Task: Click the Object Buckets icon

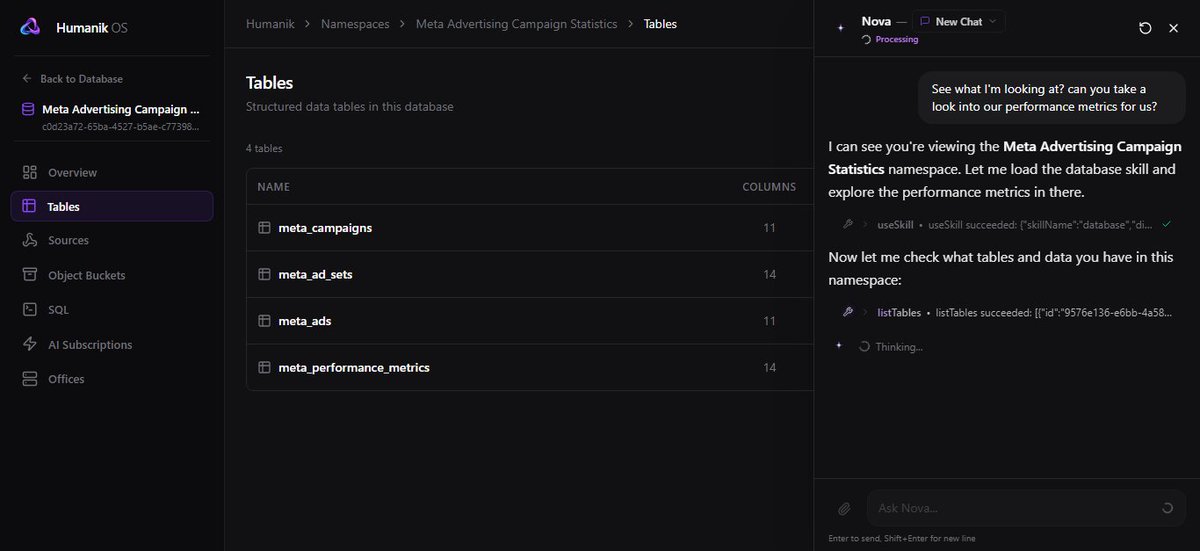Action: click(x=30, y=275)
